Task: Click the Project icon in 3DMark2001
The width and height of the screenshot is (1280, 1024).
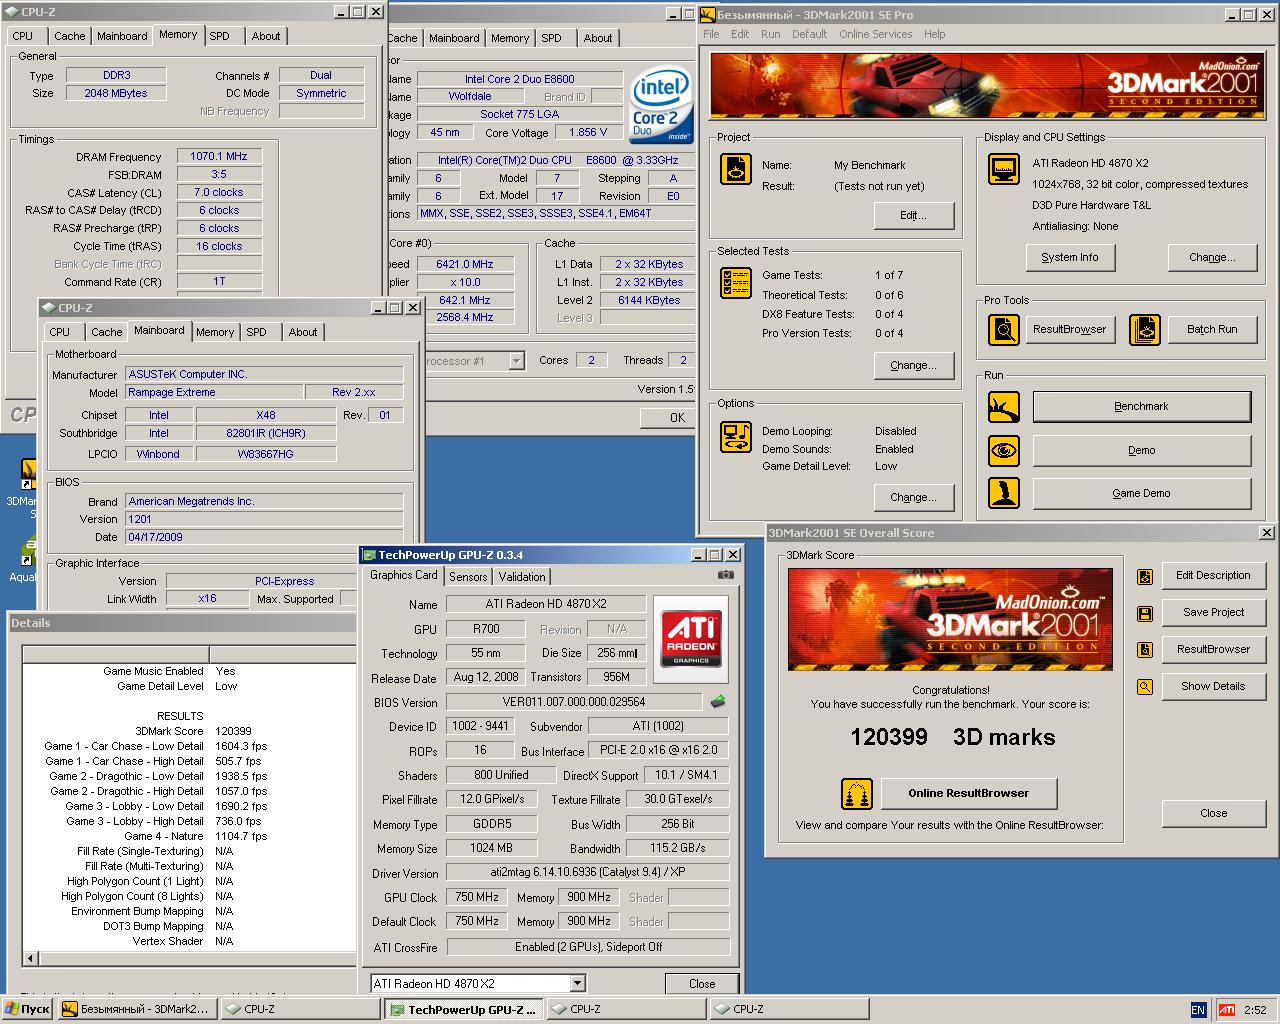Action: [x=736, y=169]
